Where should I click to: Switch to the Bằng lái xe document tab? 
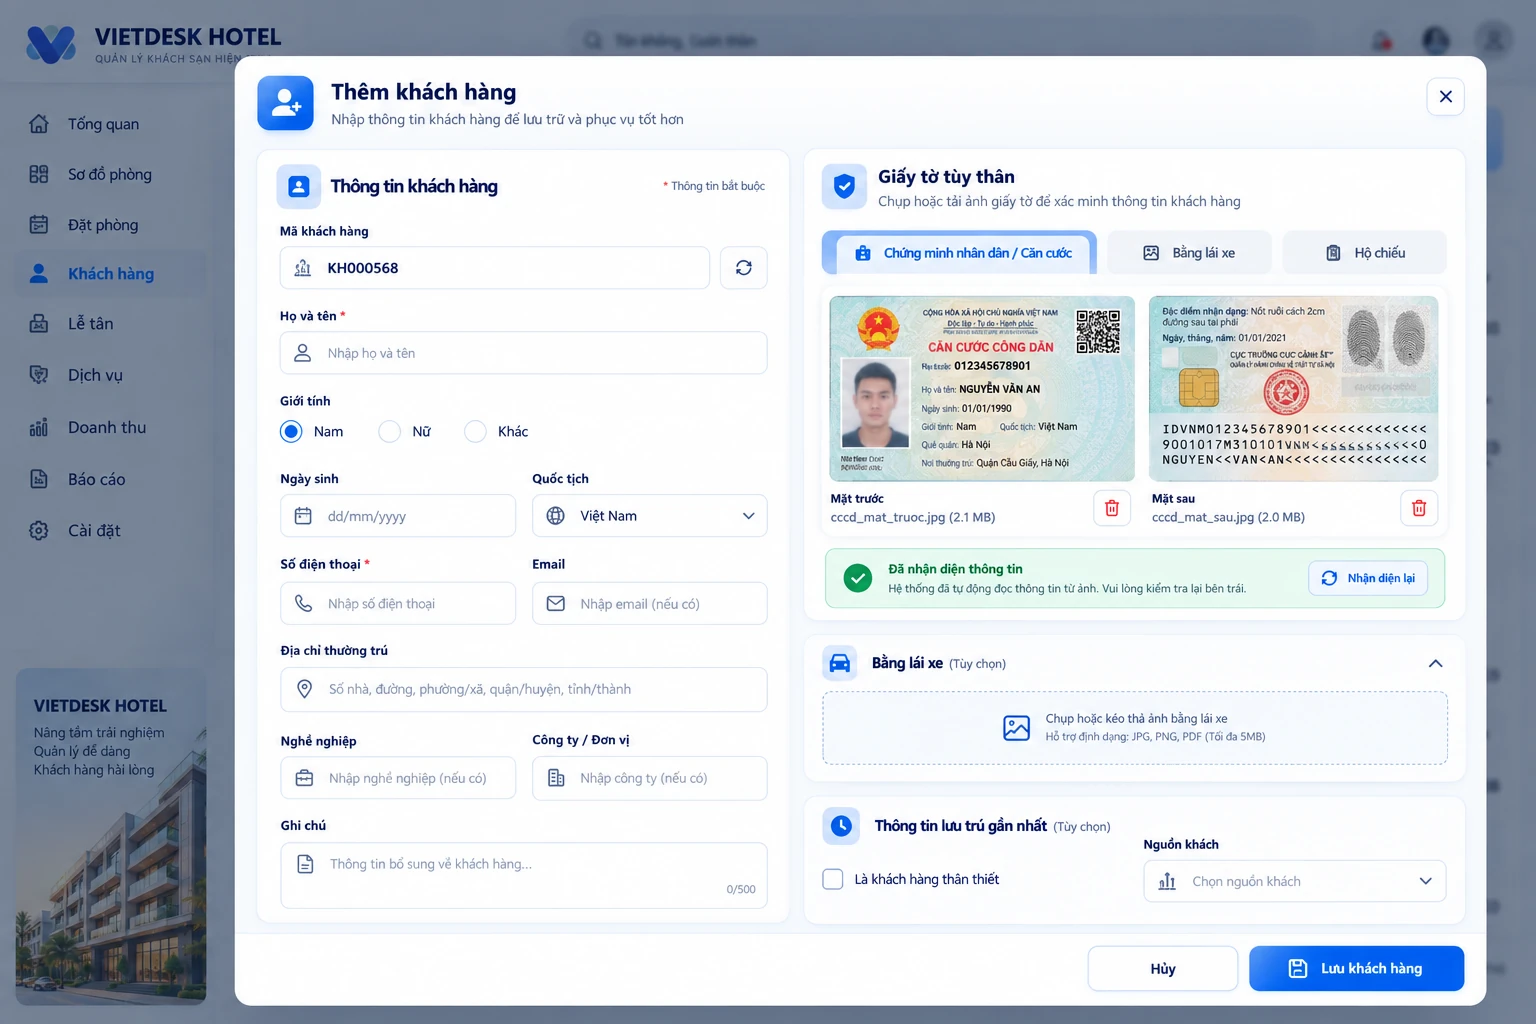click(x=1189, y=253)
